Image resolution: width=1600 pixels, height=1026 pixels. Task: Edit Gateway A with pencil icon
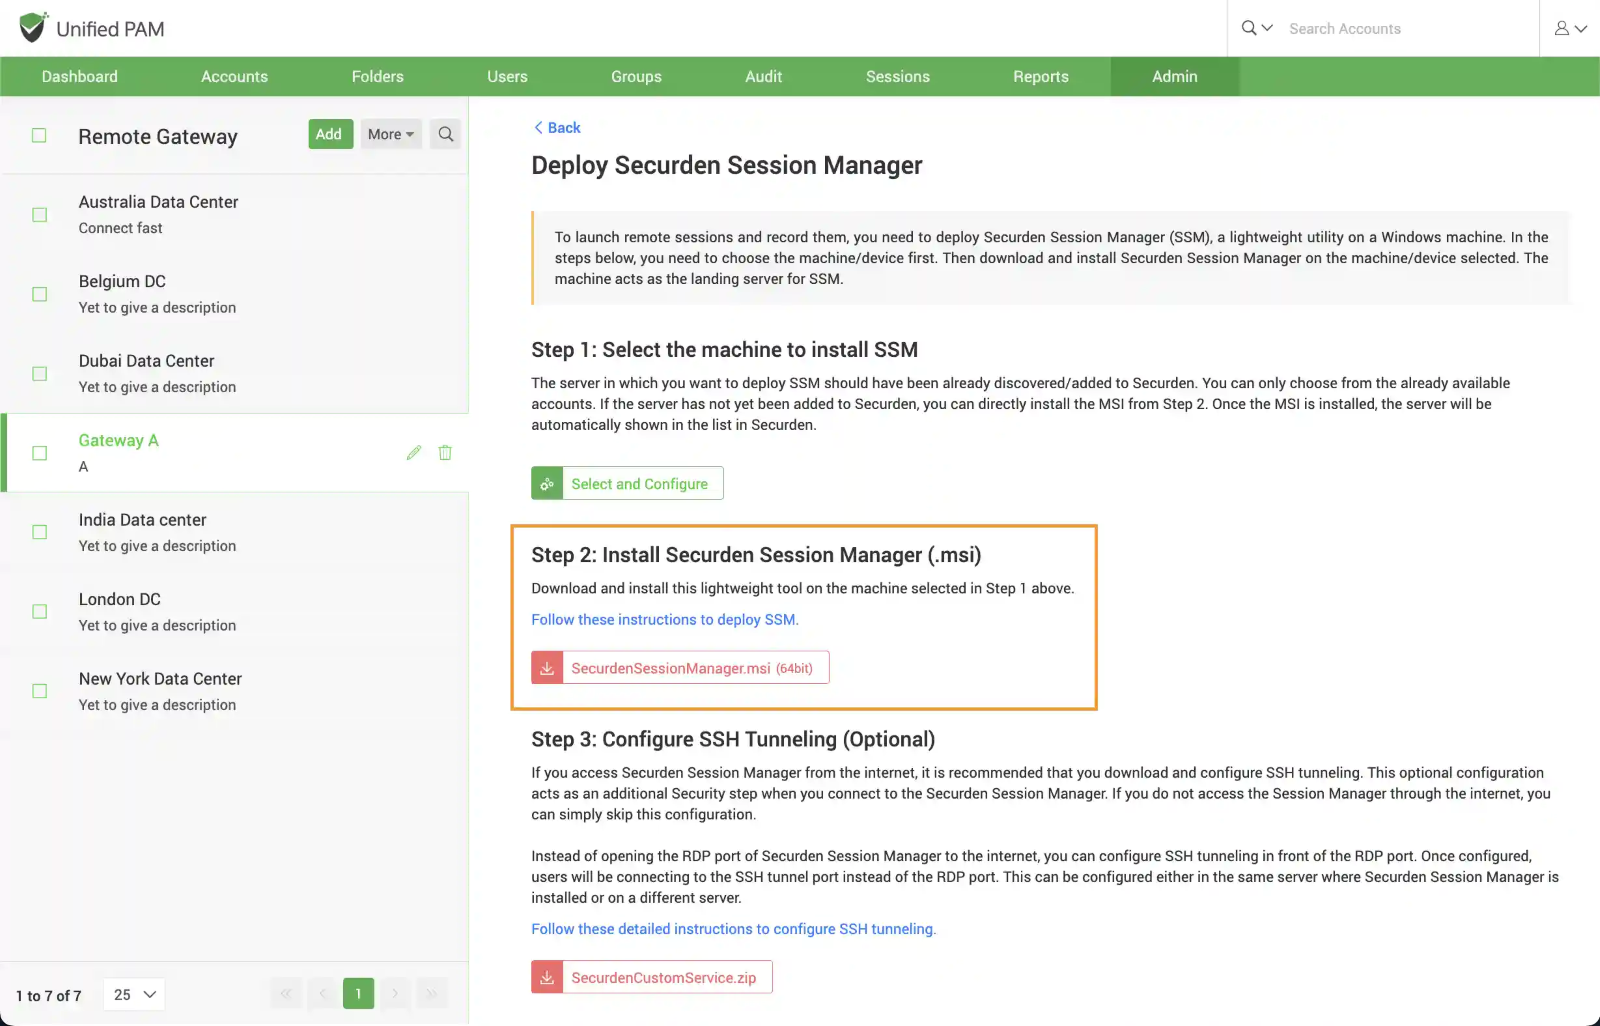tap(414, 453)
